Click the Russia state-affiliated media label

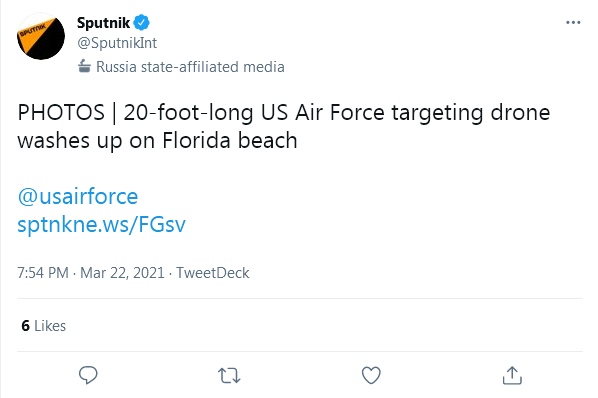pos(190,67)
